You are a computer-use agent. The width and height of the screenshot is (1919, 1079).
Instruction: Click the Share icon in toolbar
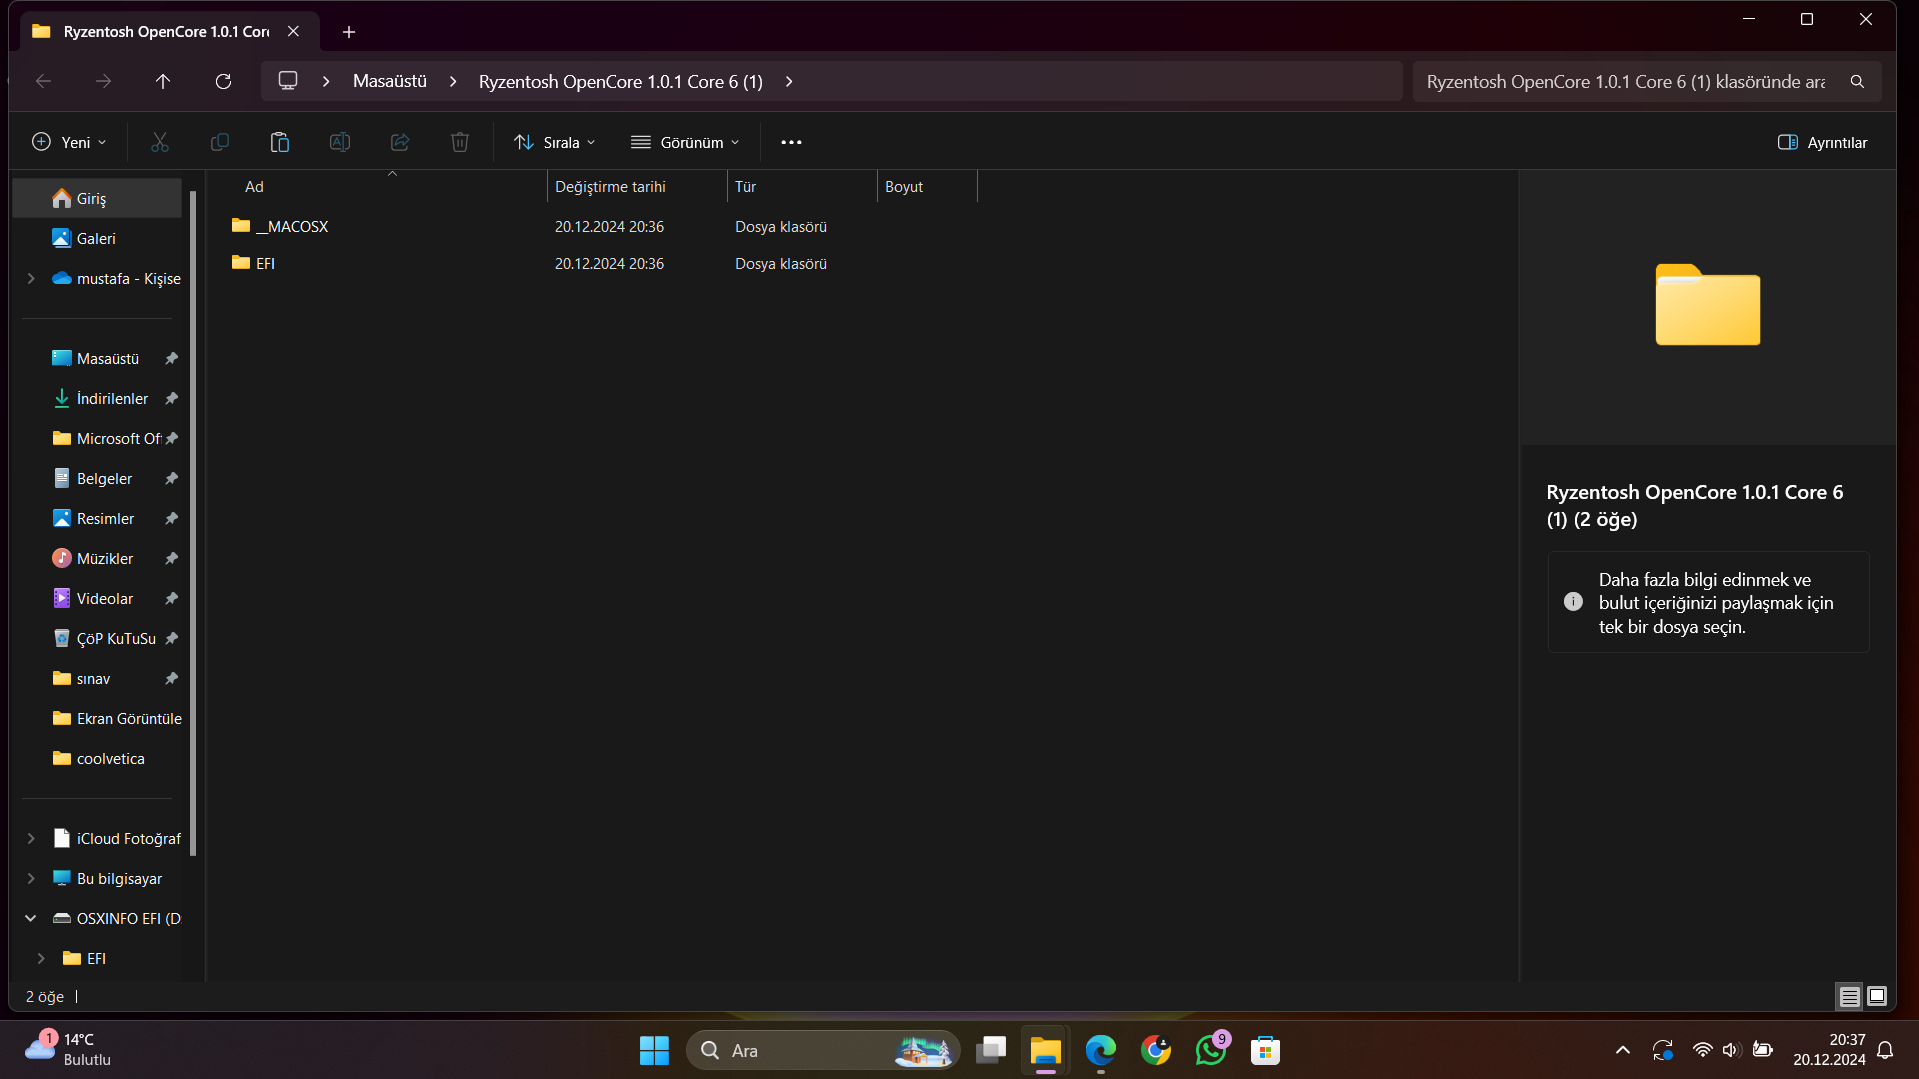(x=400, y=142)
